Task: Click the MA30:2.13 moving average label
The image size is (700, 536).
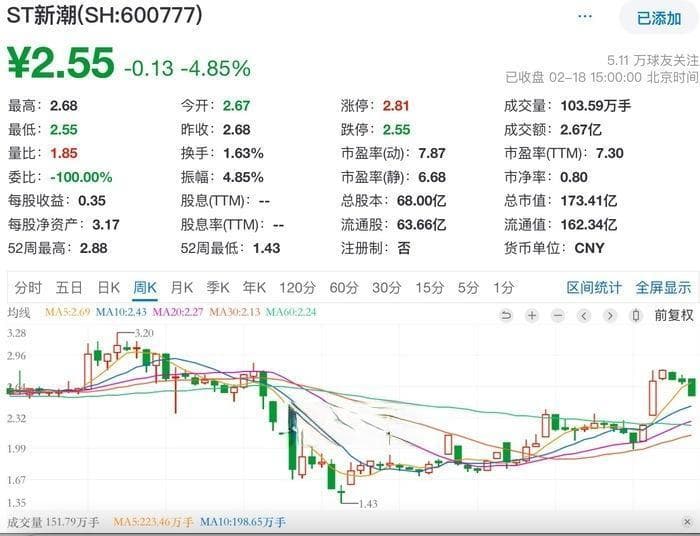Action: [234, 312]
